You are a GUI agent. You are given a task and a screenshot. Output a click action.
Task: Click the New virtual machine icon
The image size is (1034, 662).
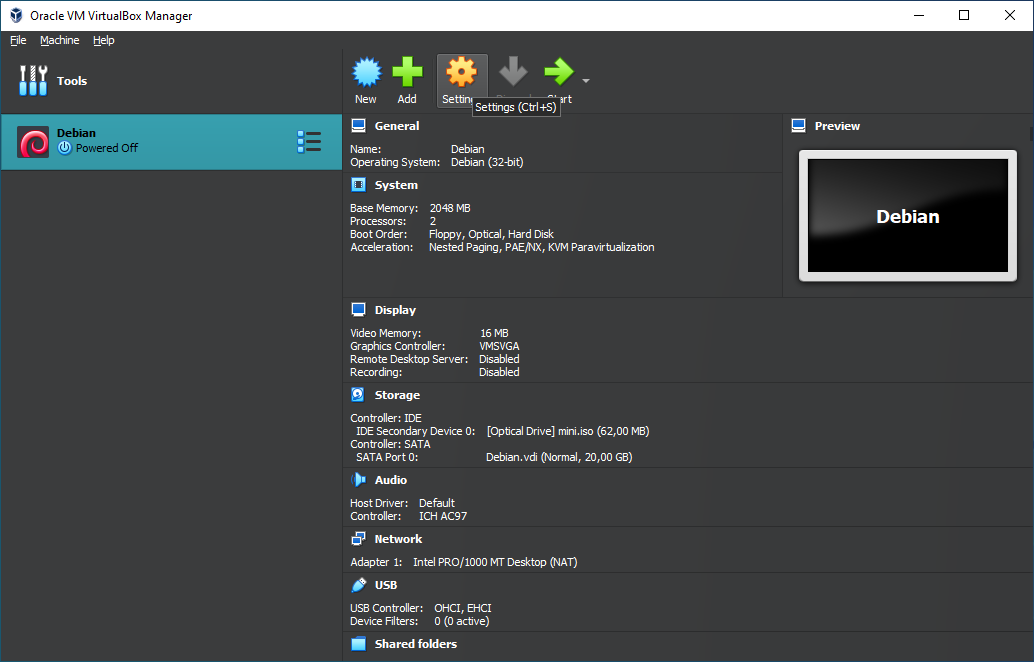(367, 72)
